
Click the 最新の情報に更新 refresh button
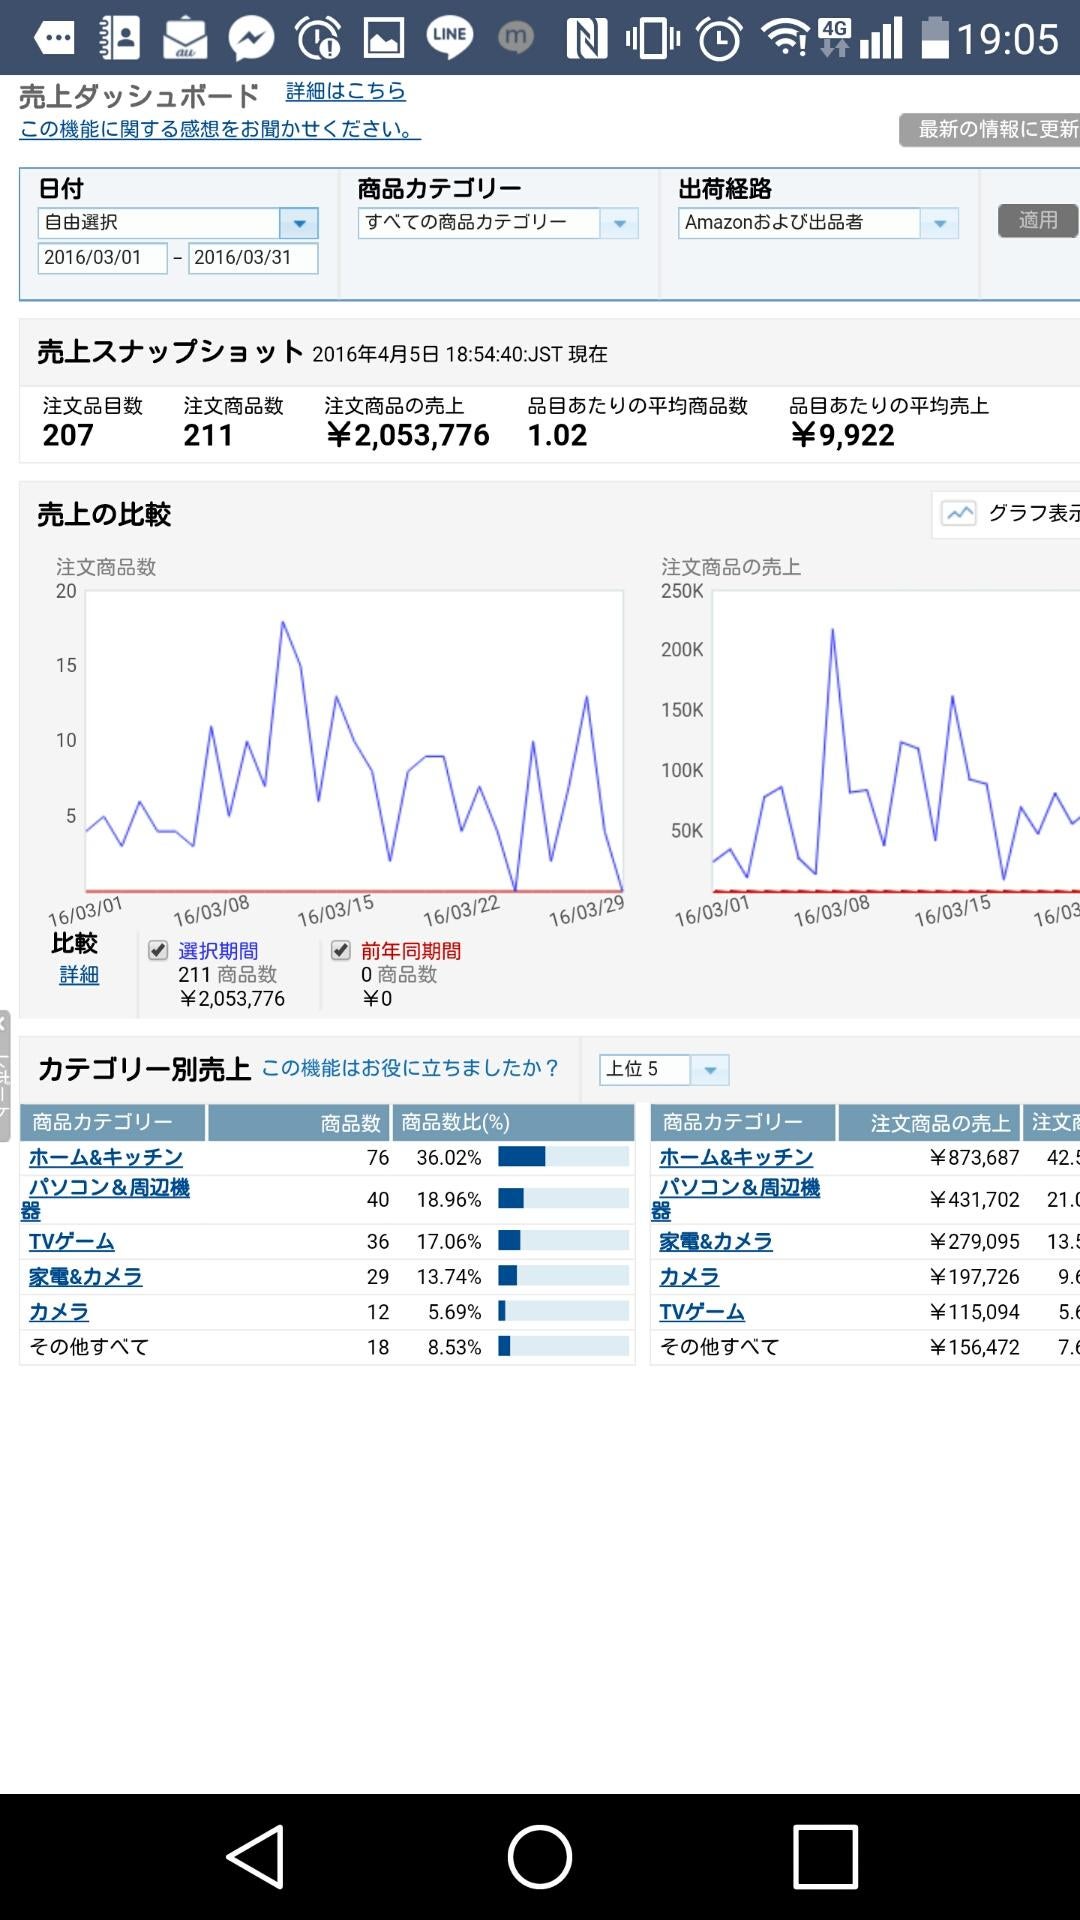pos(990,130)
